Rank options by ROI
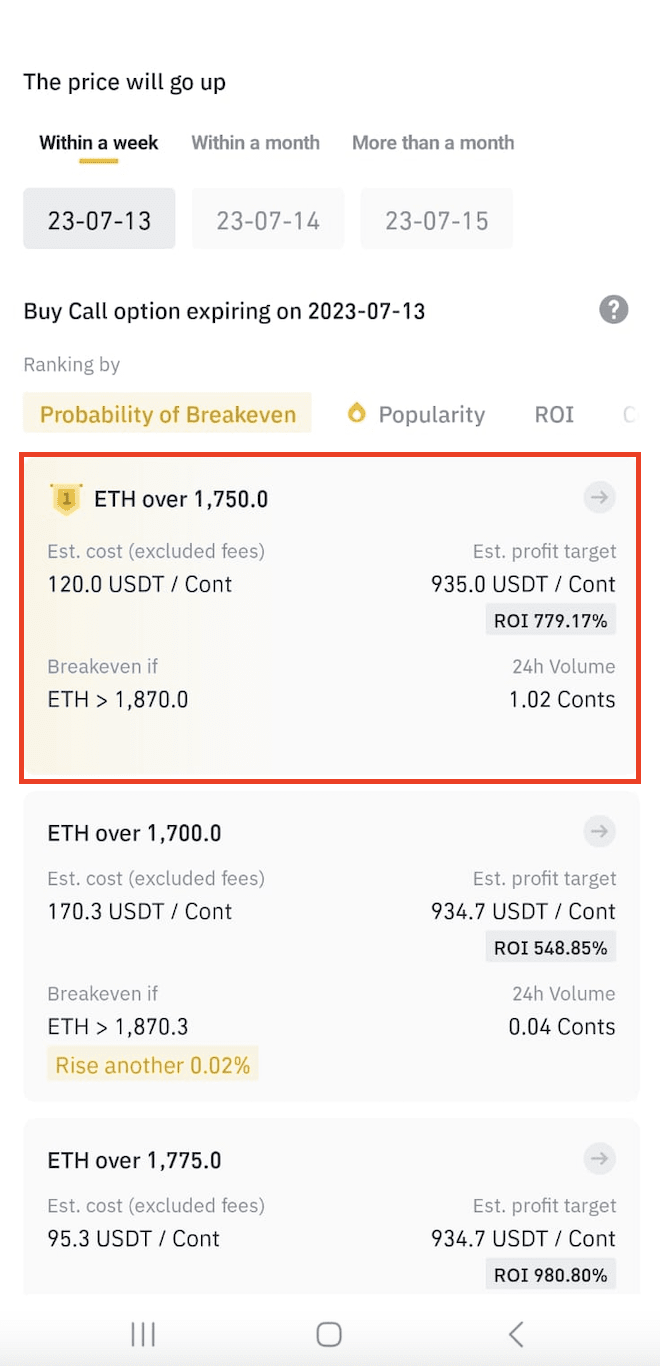Viewport: 660px width, 1366px height. [x=554, y=414]
